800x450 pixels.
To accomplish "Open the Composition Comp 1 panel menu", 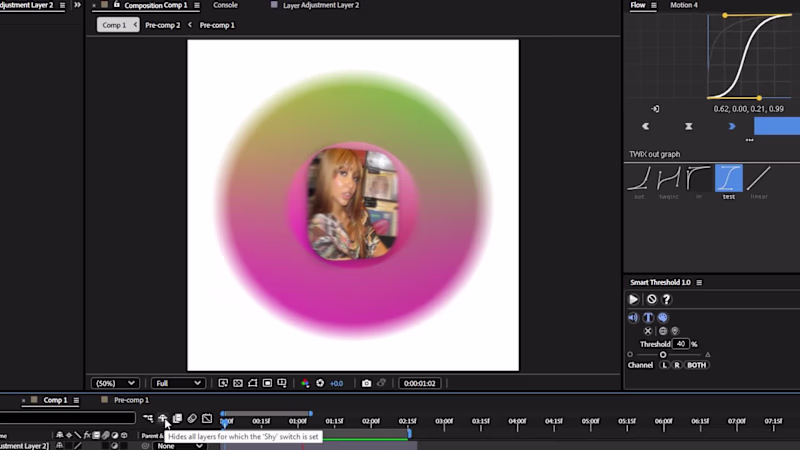I will (197, 5).
